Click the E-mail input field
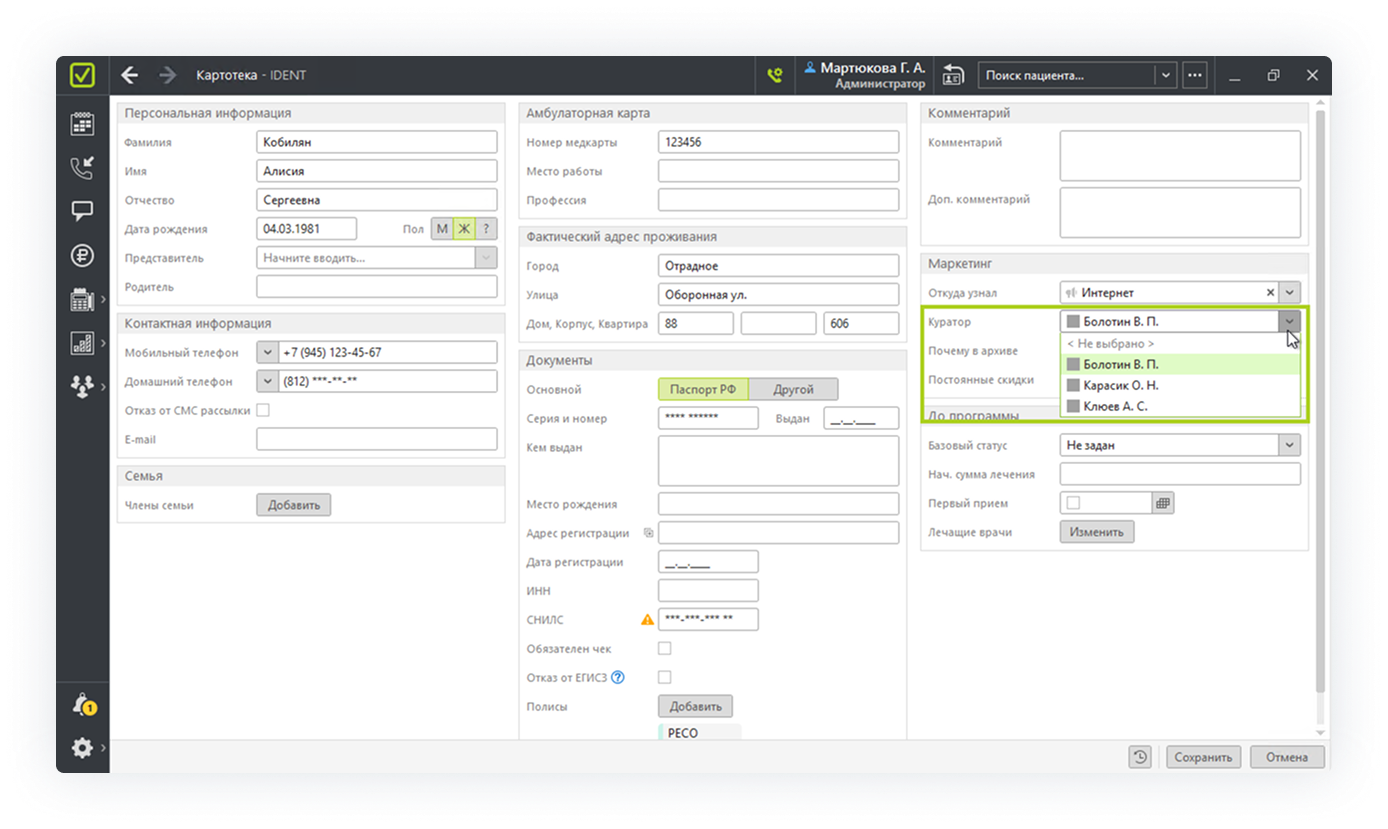Image resolution: width=1388 pixels, height=829 pixels. (x=377, y=439)
